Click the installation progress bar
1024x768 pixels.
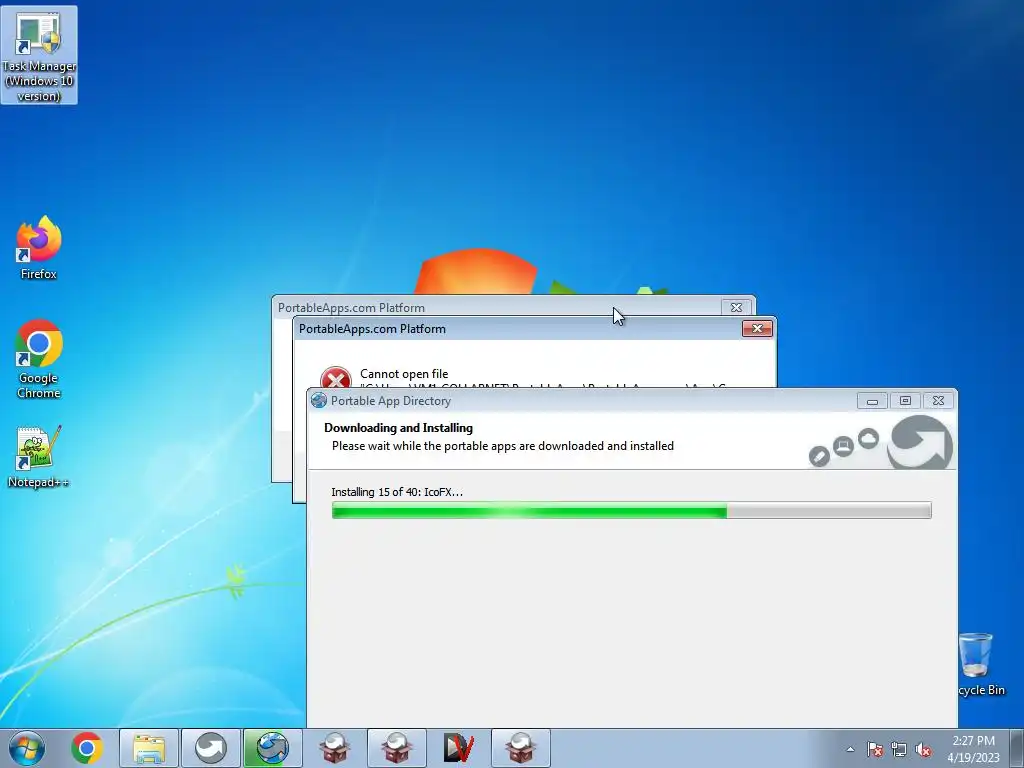point(632,510)
